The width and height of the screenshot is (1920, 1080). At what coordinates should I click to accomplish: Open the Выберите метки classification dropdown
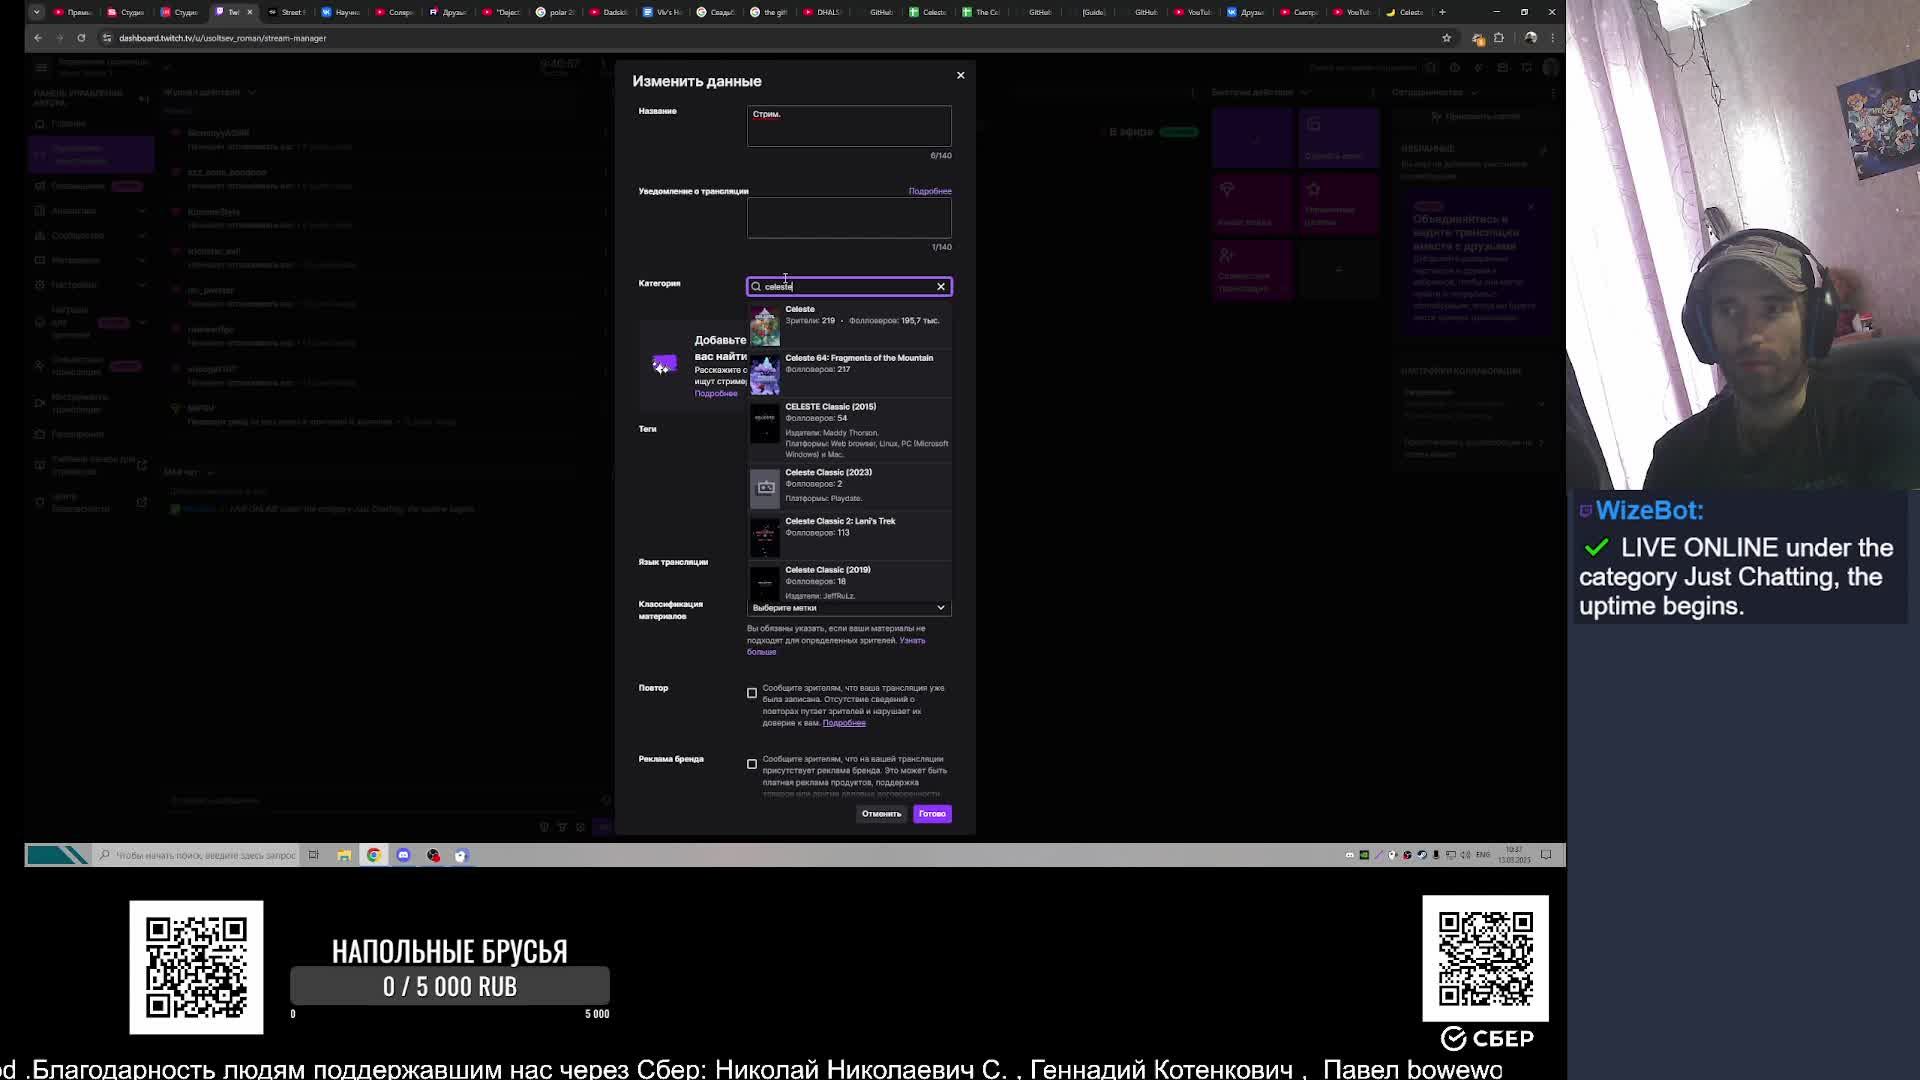[x=848, y=608]
